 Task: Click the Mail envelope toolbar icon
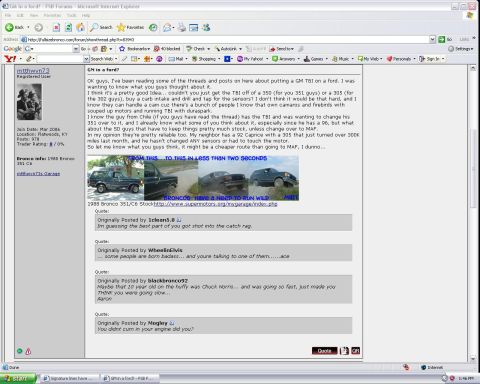coord(168,27)
